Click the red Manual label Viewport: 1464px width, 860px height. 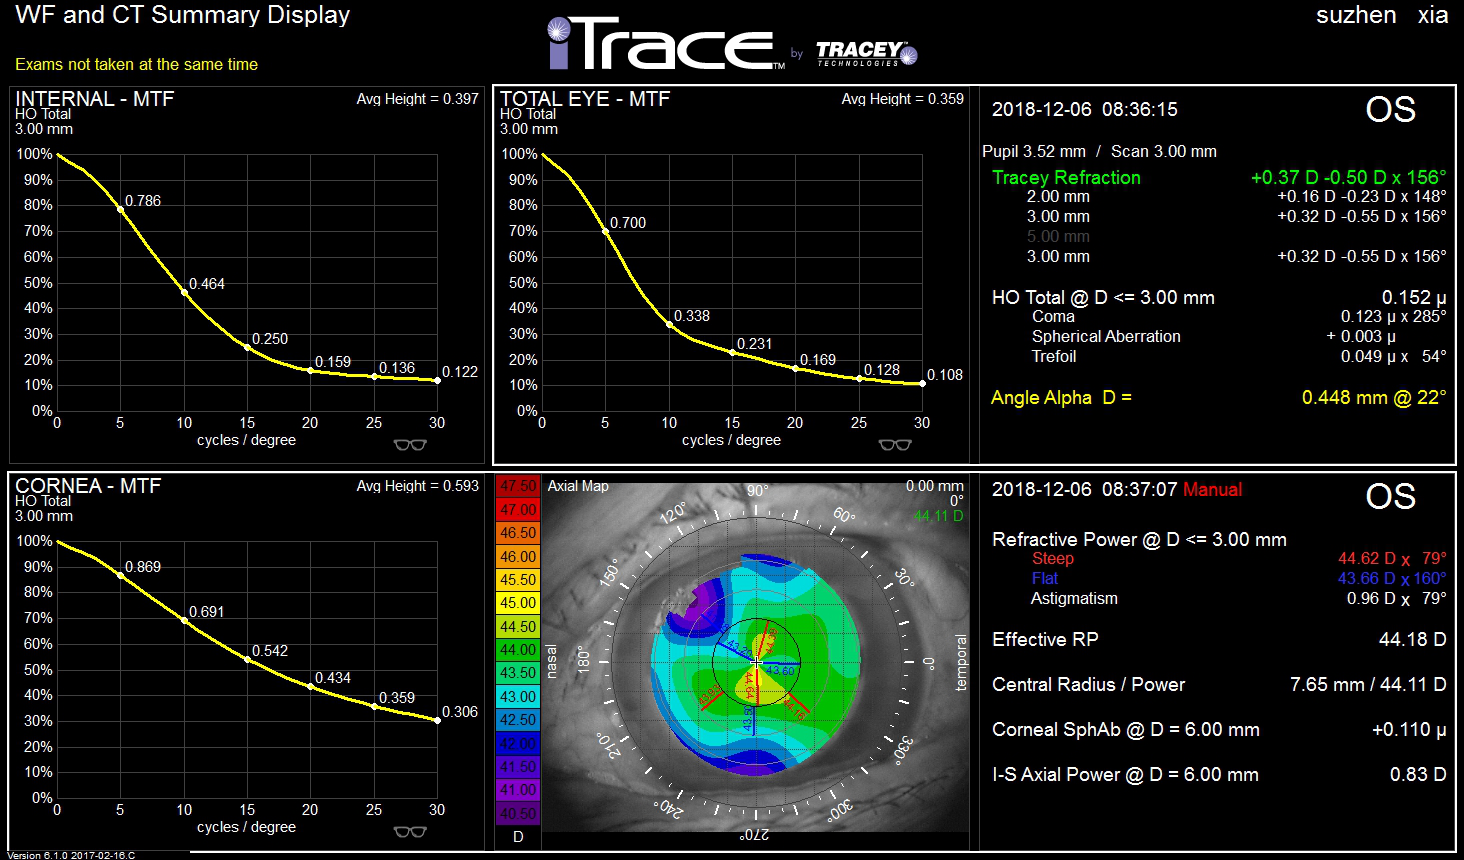coord(1213,490)
